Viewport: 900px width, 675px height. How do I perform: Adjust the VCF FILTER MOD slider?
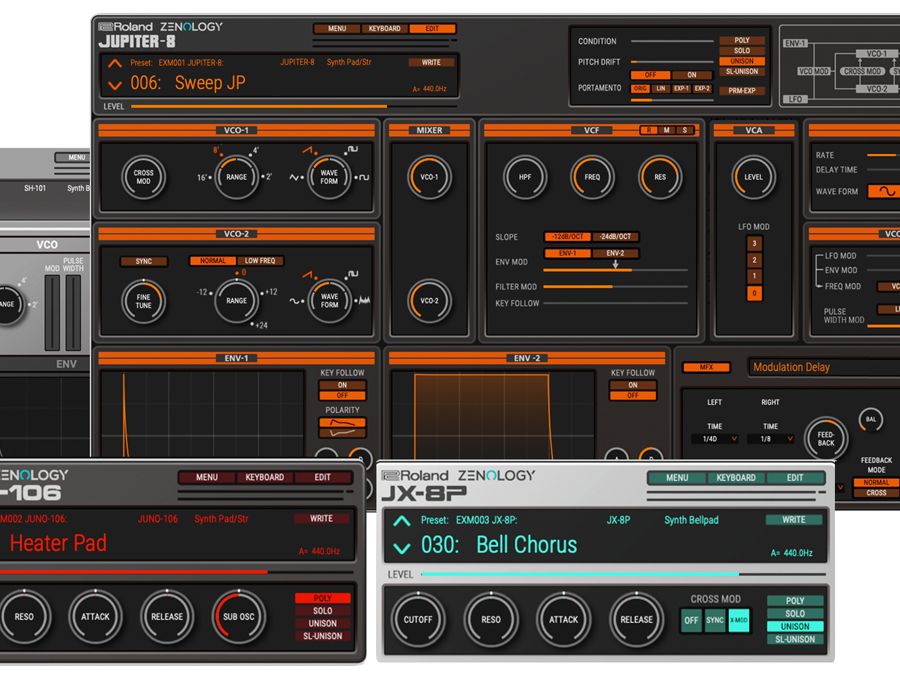615,286
